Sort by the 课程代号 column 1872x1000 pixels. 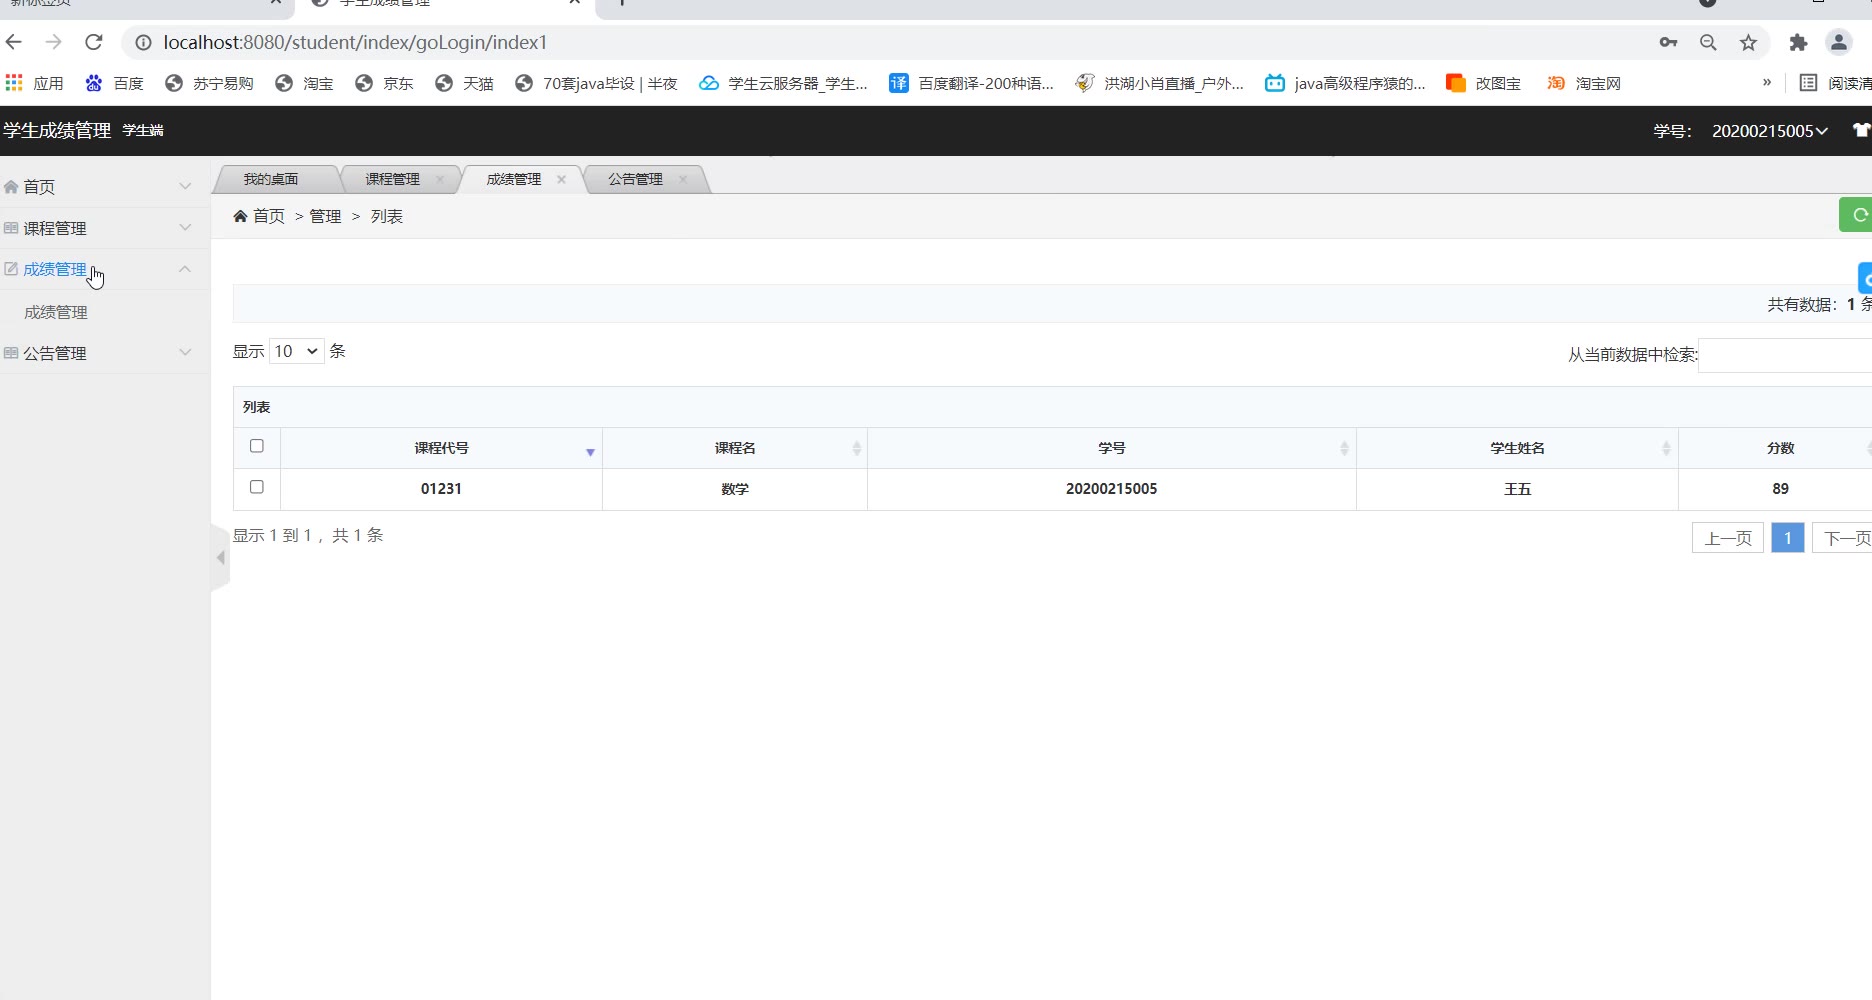441,448
